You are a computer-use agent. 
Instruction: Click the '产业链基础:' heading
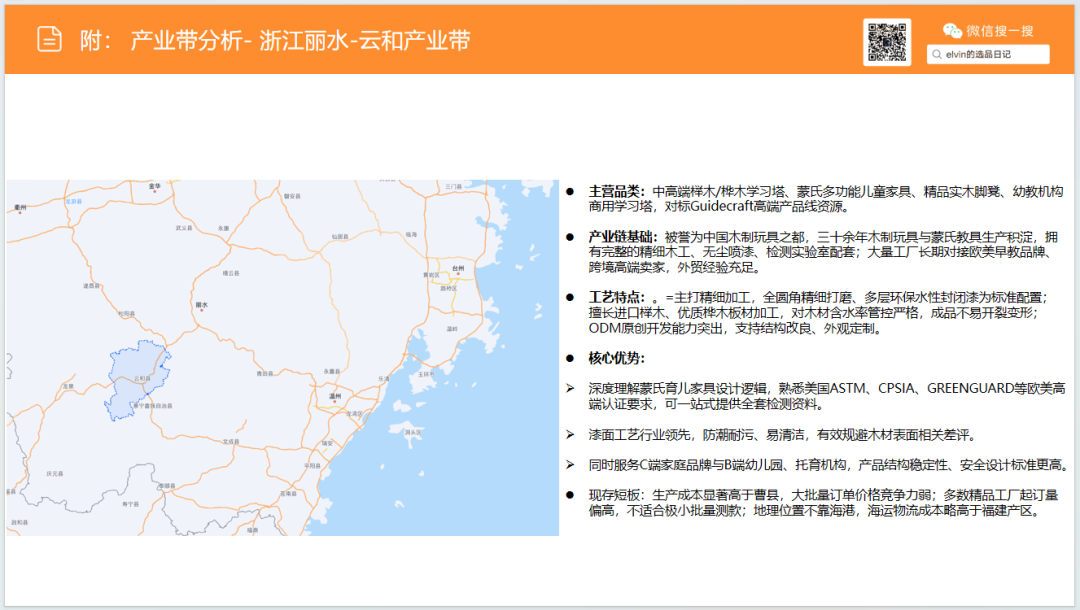[x=623, y=237]
